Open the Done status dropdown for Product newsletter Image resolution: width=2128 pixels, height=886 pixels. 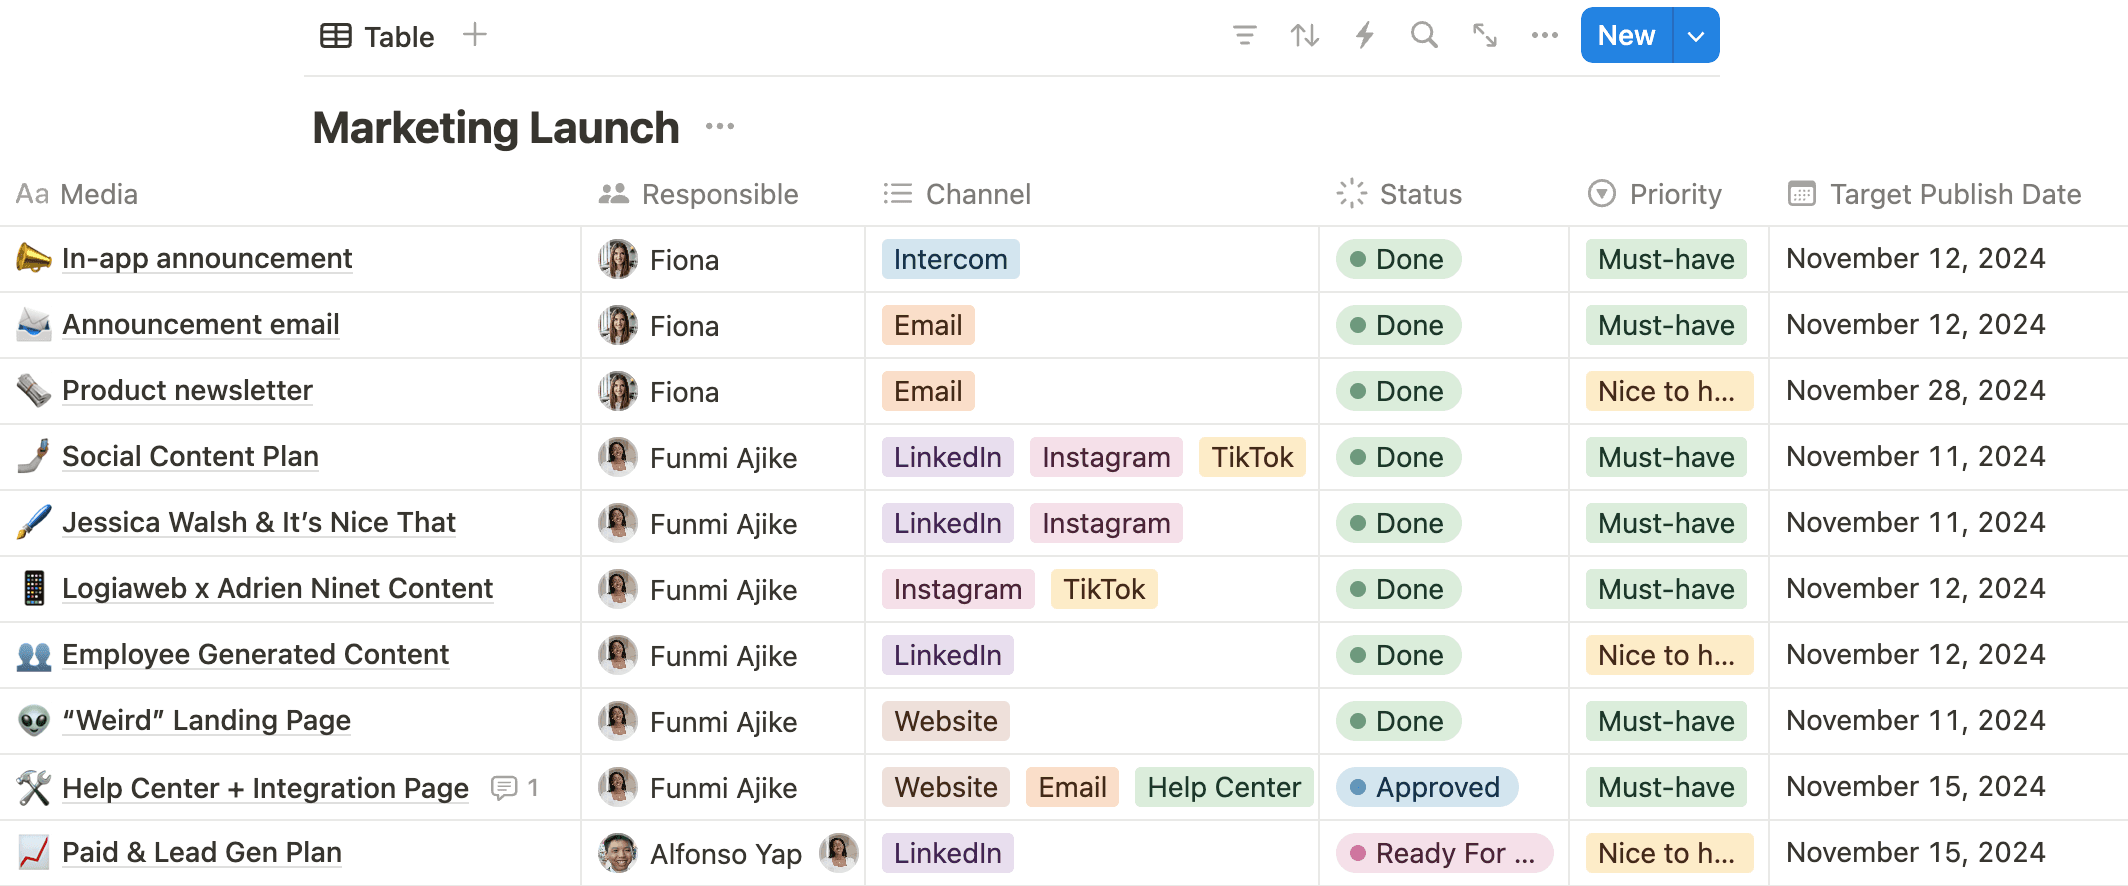pyautogui.click(x=1397, y=391)
